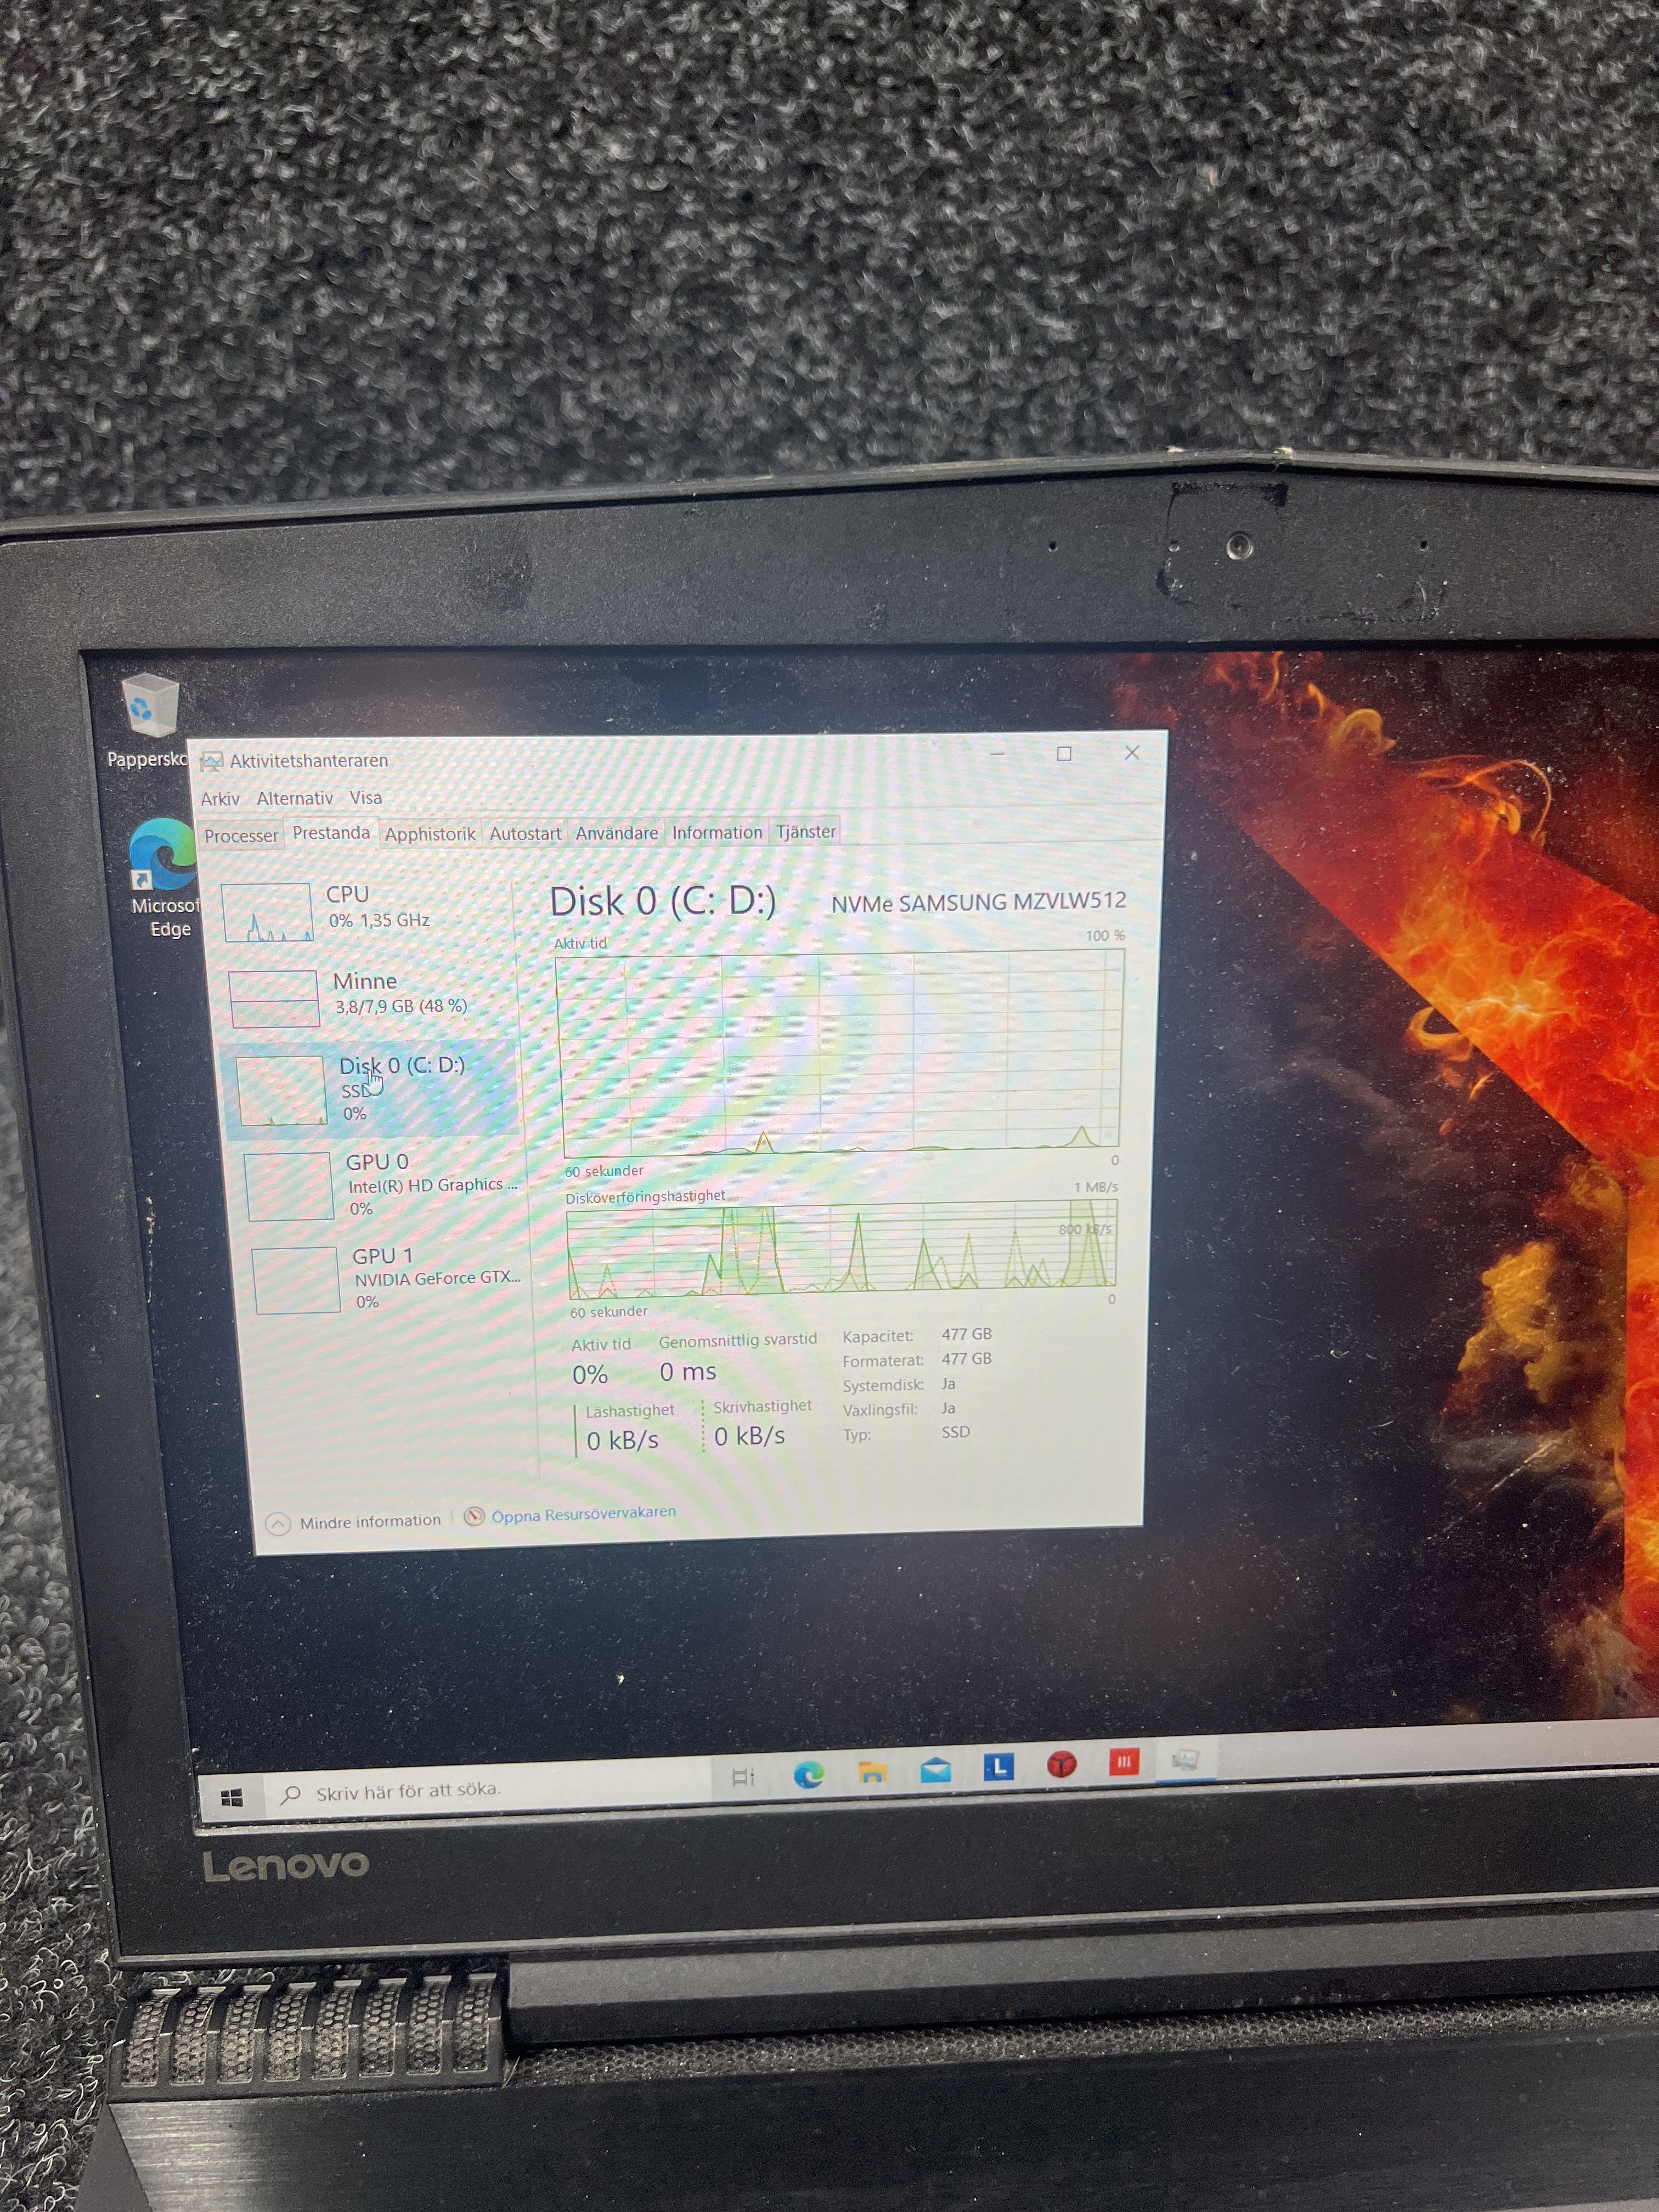1659x2212 pixels.
Task: Switch to the Processer tab
Action: 241,835
